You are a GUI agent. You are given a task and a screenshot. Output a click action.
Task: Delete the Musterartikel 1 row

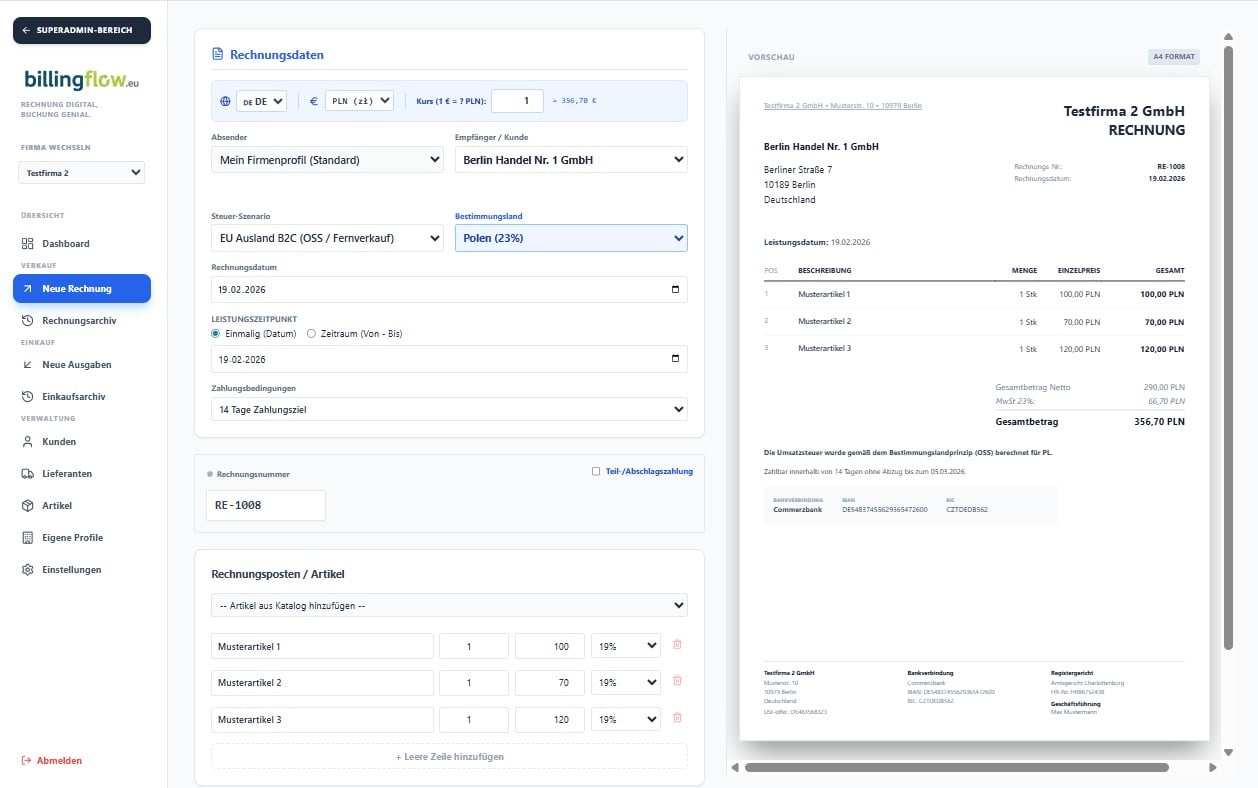(677, 645)
